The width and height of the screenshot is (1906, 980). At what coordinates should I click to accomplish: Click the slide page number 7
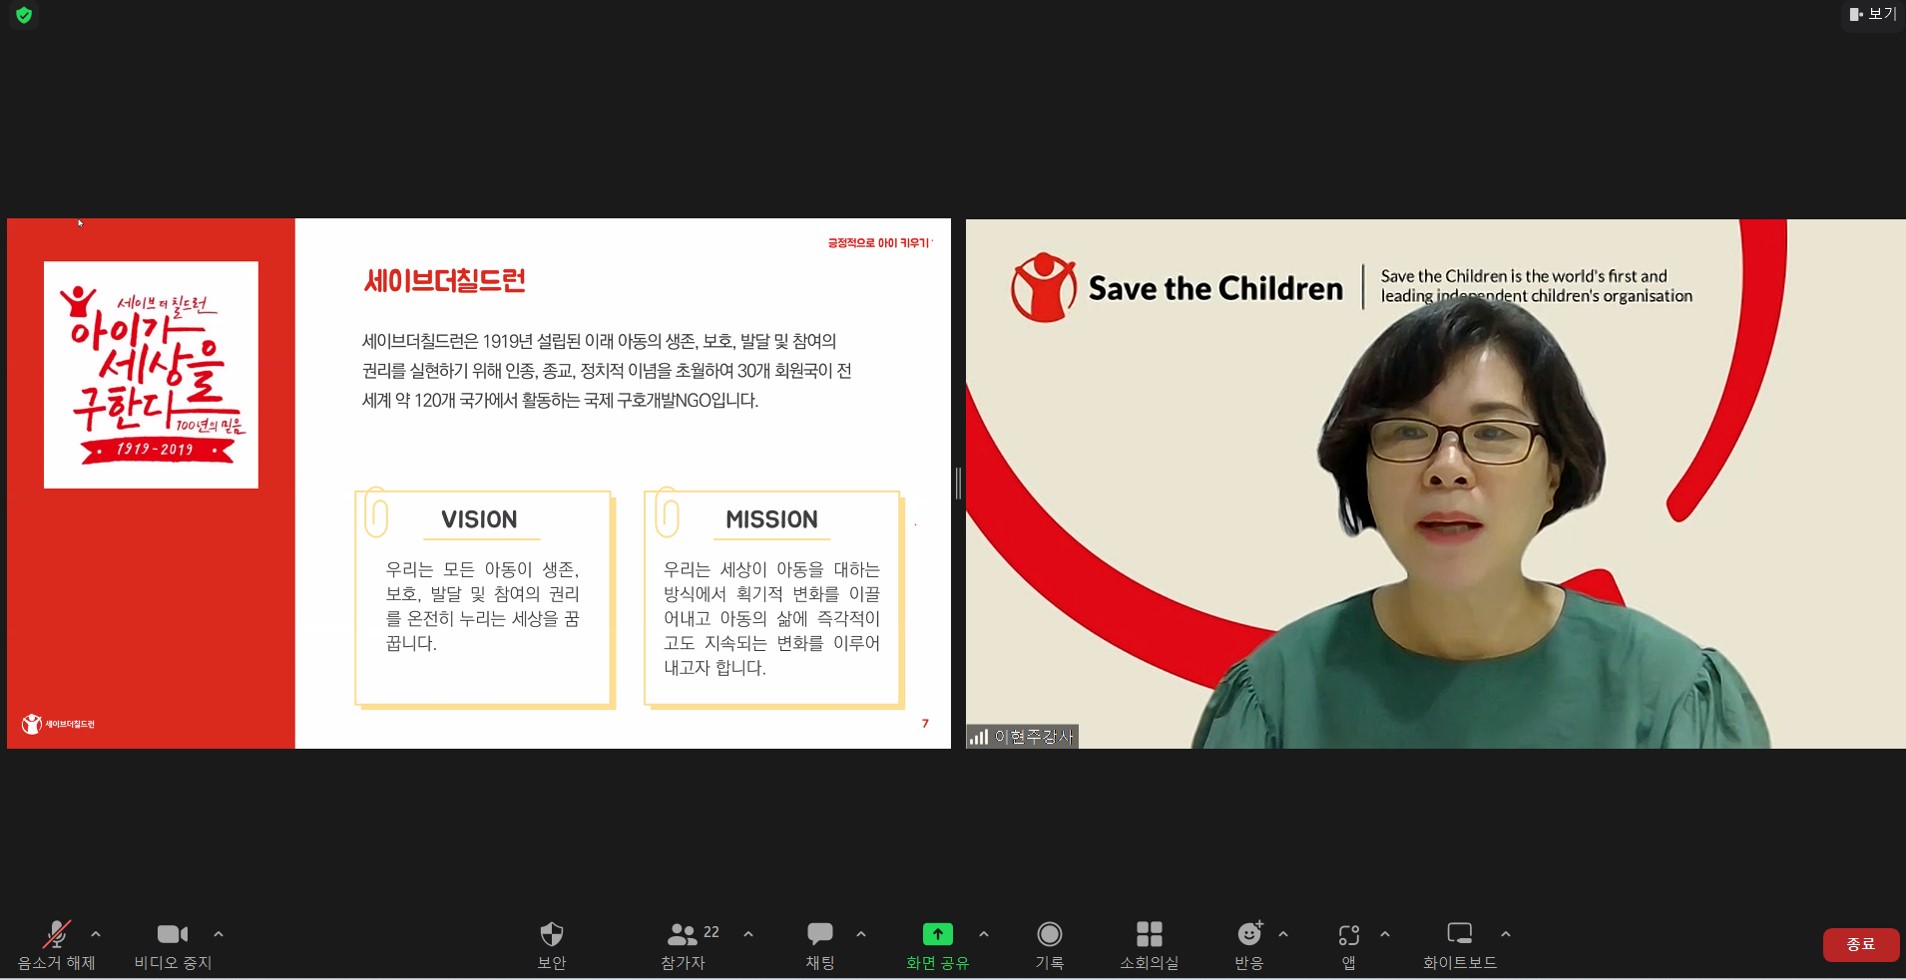[x=925, y=723]
